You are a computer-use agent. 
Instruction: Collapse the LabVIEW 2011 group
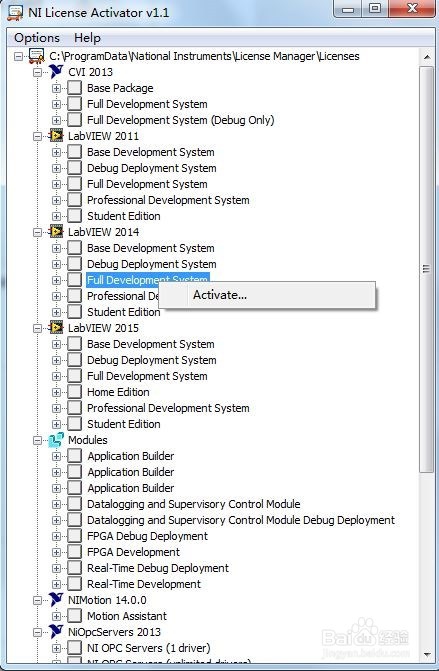coord(38,136)
